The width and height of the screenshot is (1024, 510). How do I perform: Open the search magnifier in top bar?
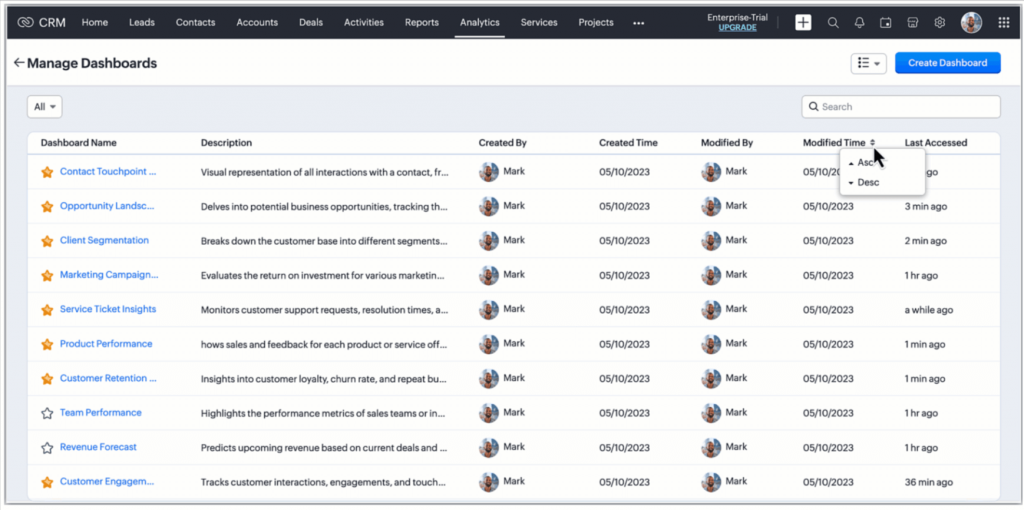tap(833, 22)
